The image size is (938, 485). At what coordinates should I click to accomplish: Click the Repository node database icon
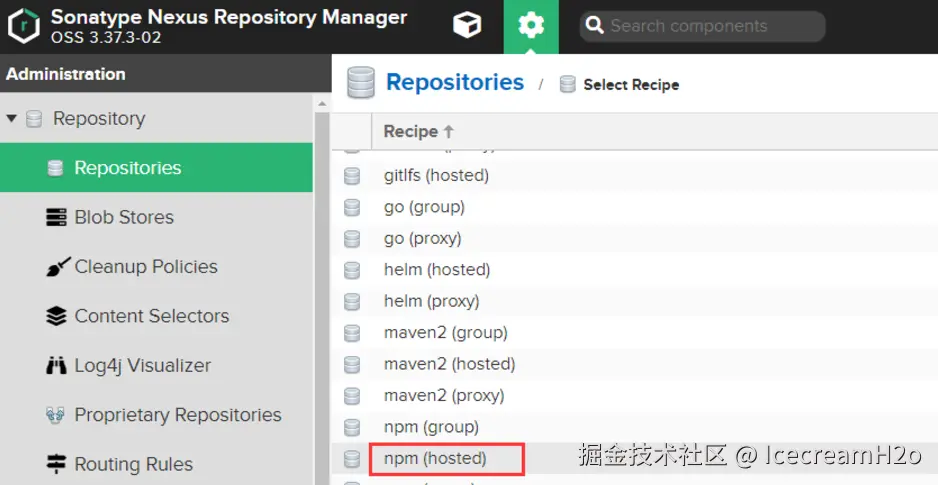pyautogui.click(x=34, y=119)
